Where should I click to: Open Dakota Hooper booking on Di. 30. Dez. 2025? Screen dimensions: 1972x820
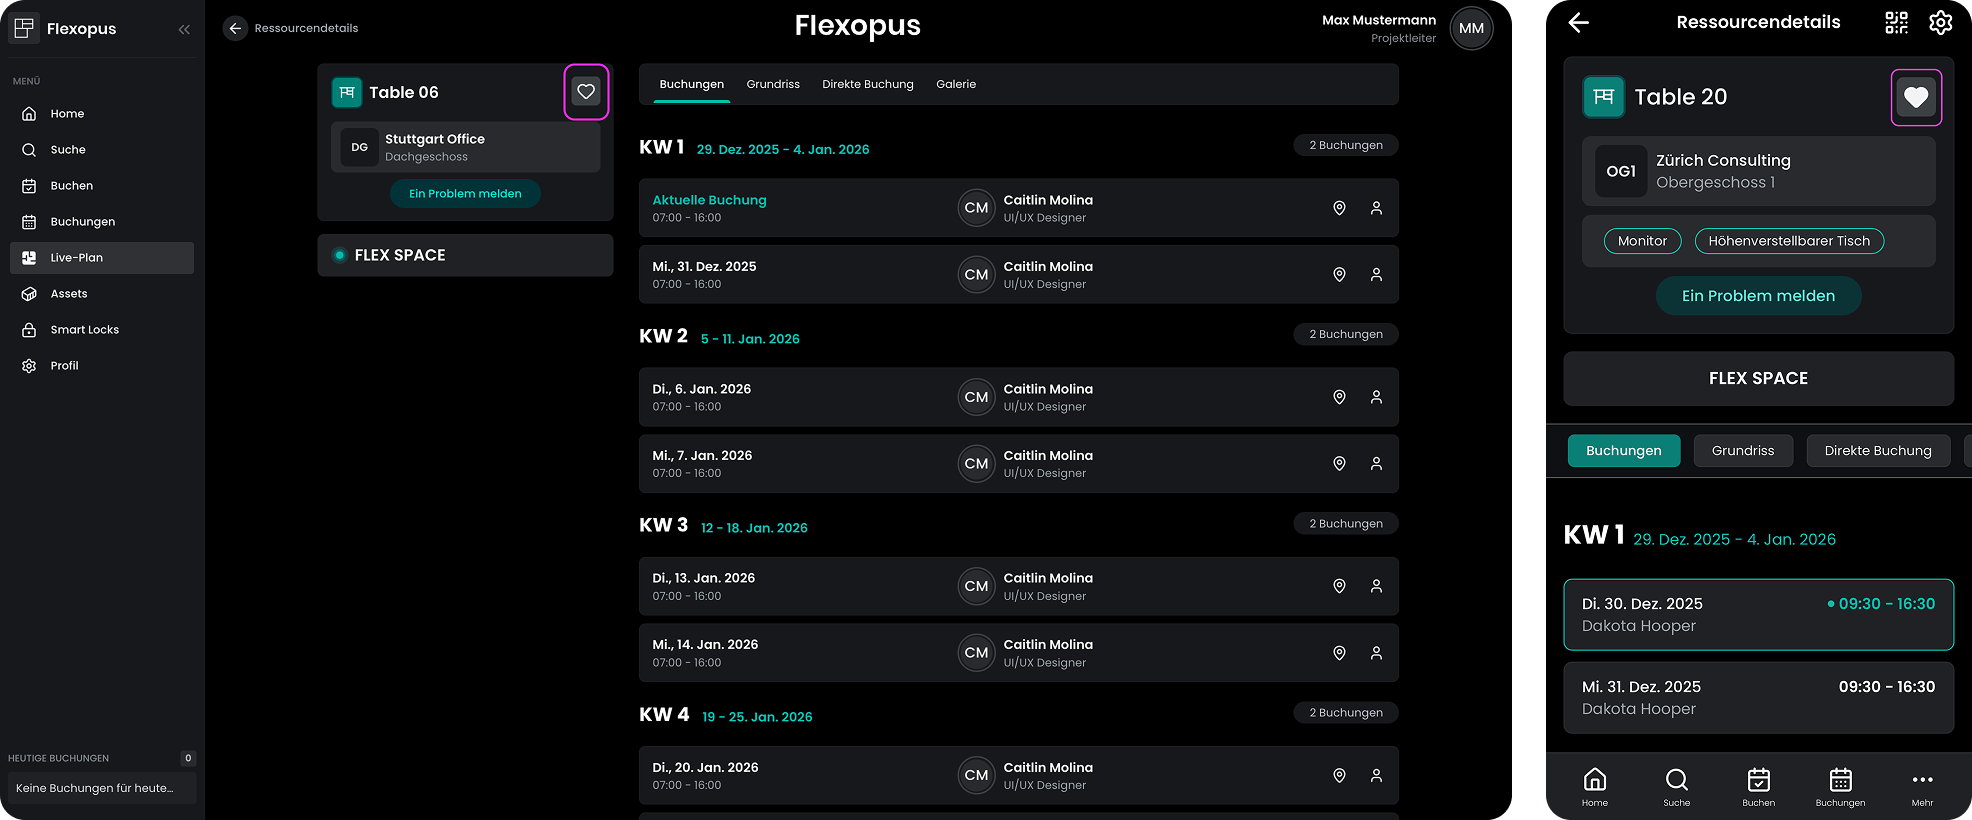coord(1758,615)
